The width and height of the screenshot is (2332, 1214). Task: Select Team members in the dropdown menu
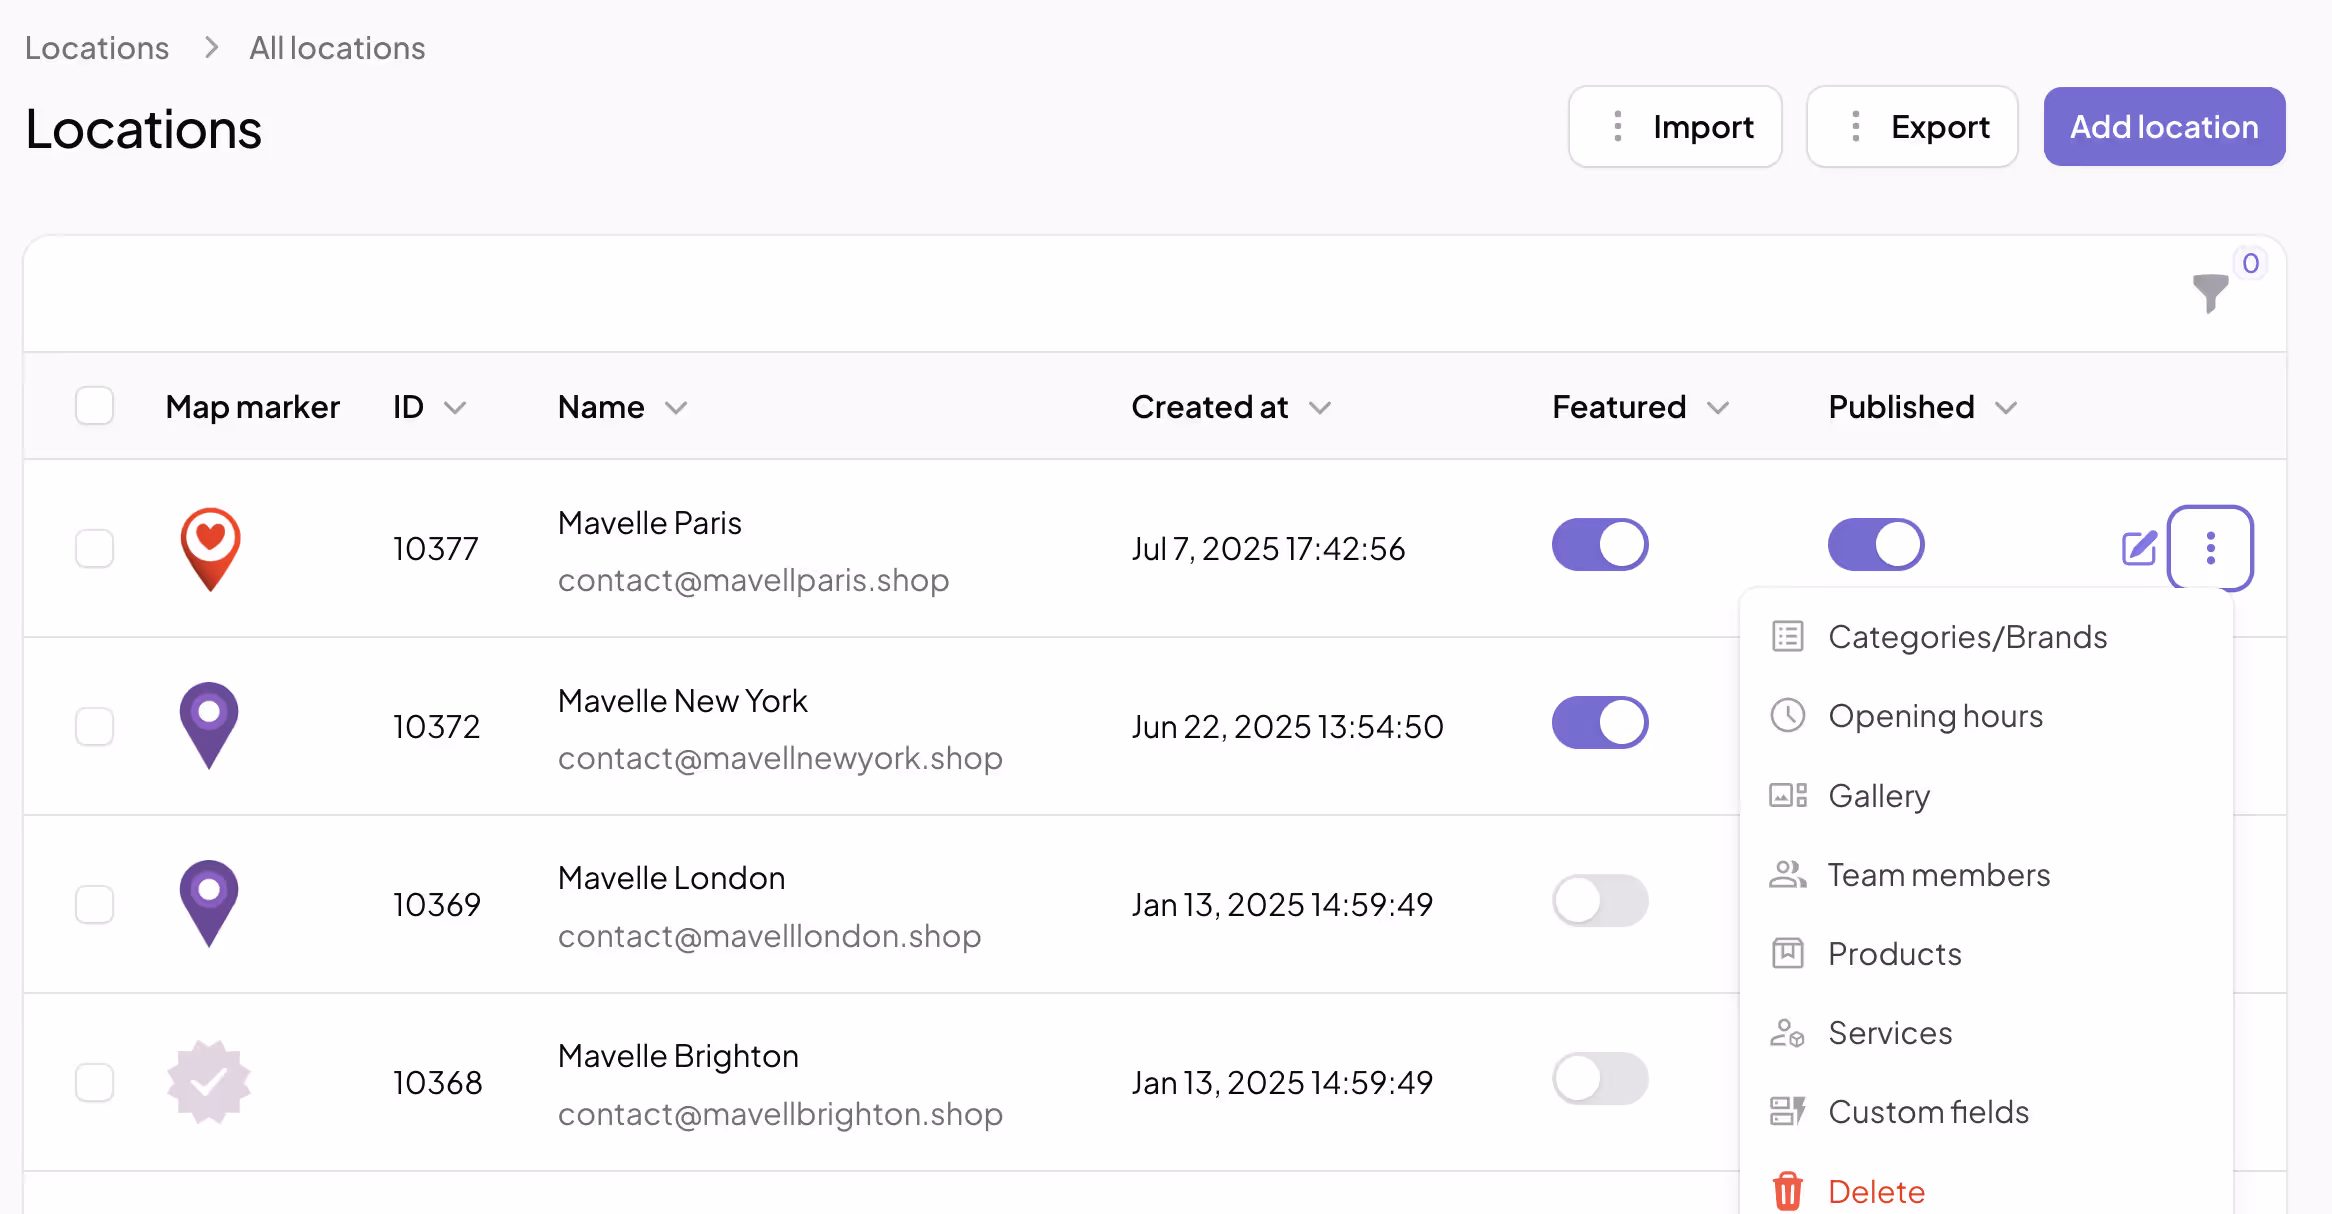(1938, 875)
